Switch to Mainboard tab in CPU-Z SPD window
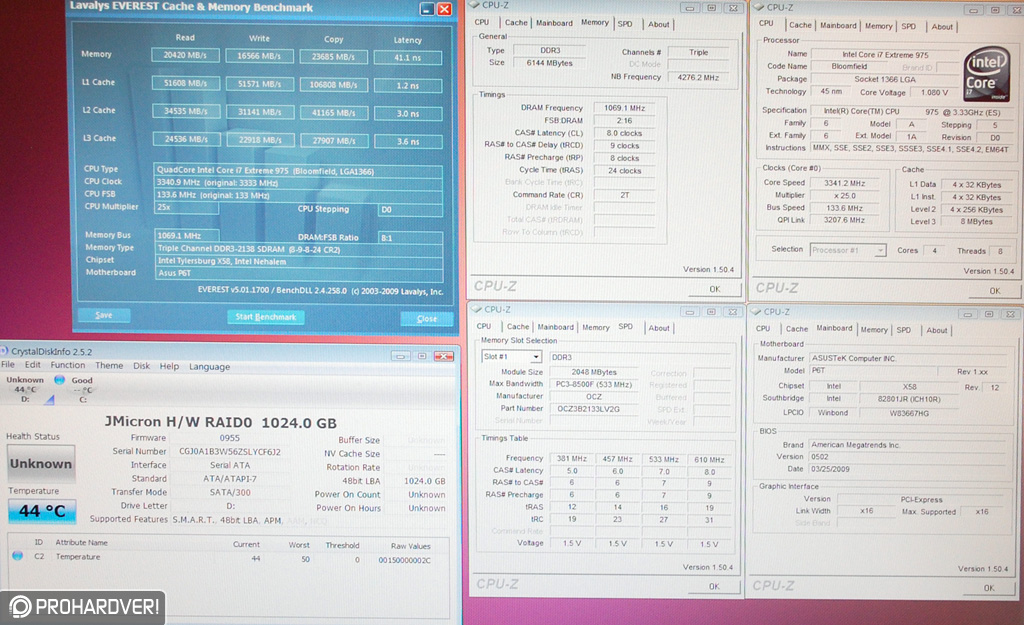The height and width of the screenshot is (625, 1024). 556,327
